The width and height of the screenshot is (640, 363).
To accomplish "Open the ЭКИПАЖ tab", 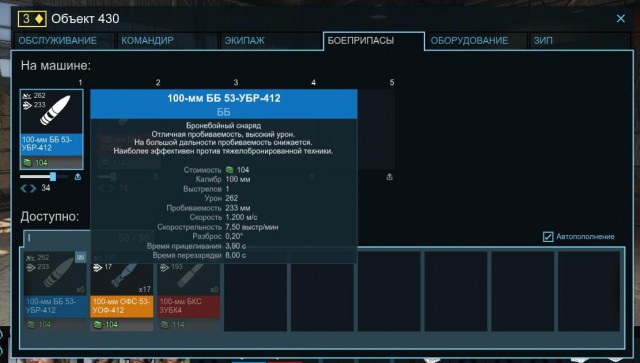I will 271,41.
